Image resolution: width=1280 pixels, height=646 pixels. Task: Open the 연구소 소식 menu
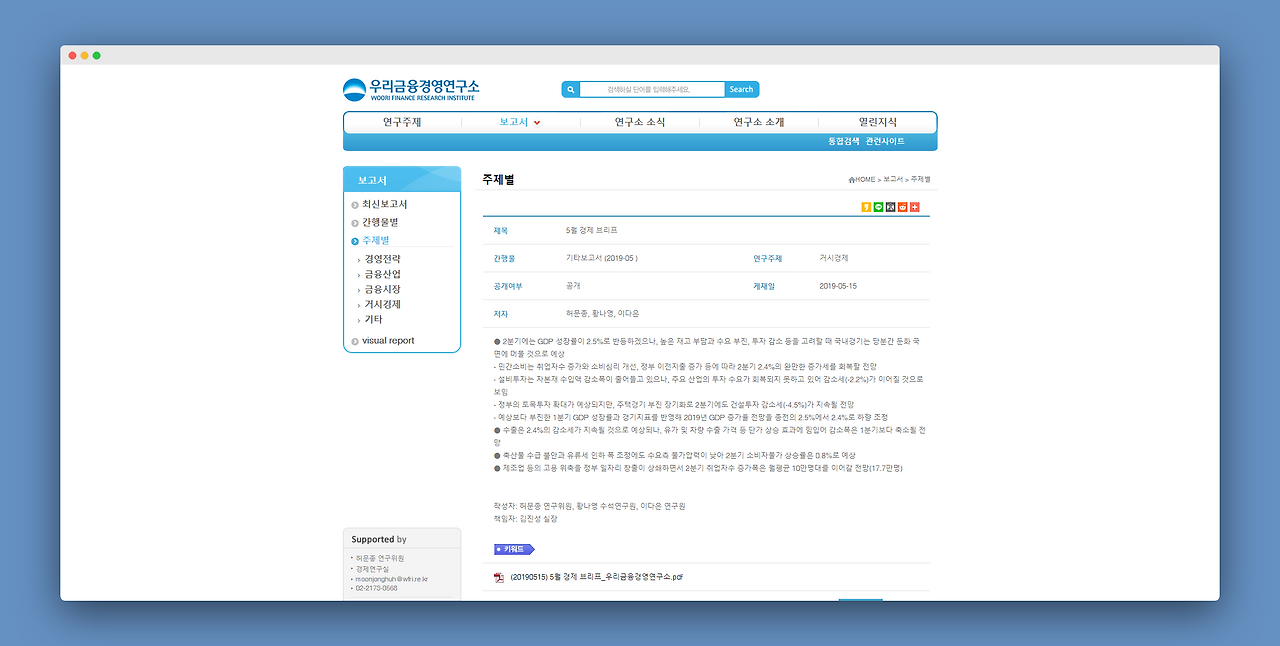[640, 122]
